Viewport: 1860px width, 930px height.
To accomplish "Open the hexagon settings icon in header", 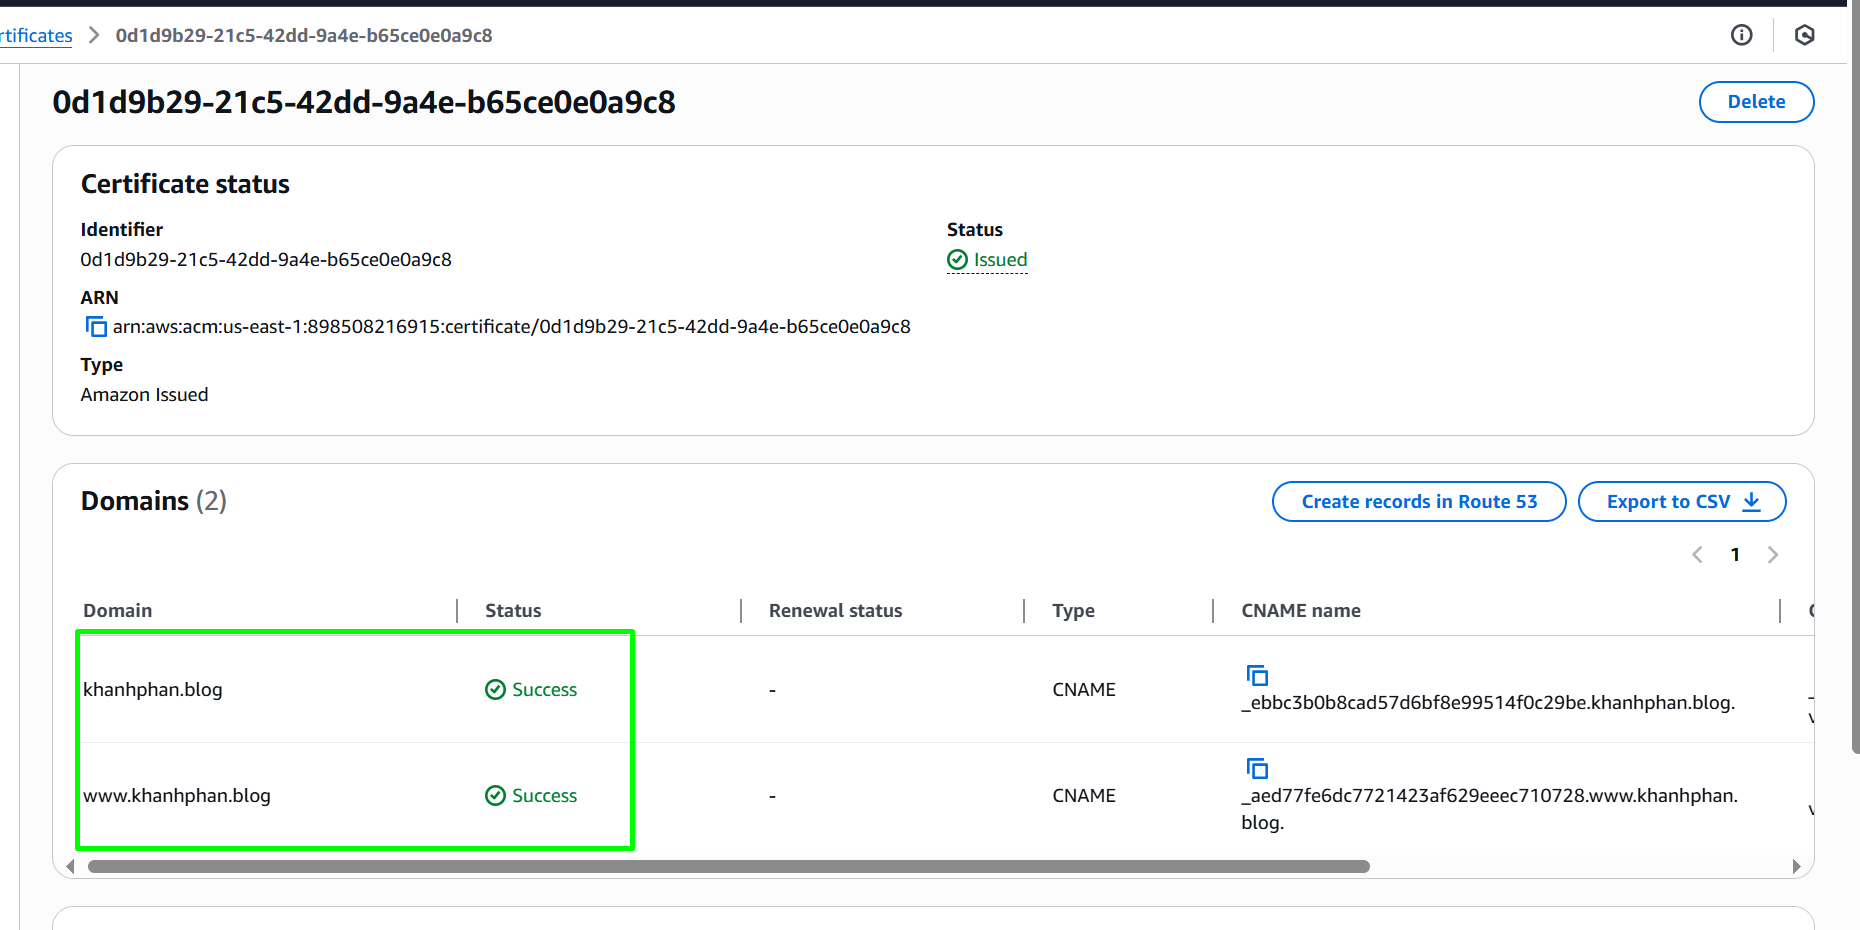I will 1805,35.
